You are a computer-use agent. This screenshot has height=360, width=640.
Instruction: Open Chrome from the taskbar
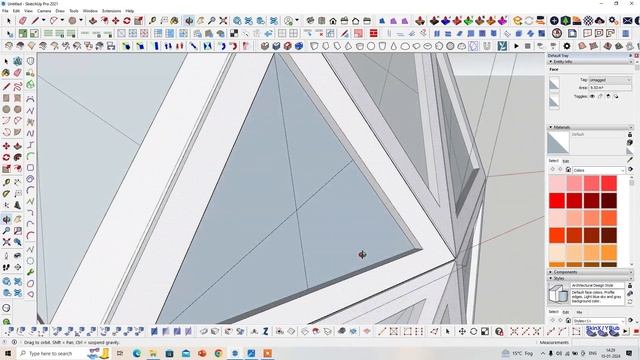[218, 353]
